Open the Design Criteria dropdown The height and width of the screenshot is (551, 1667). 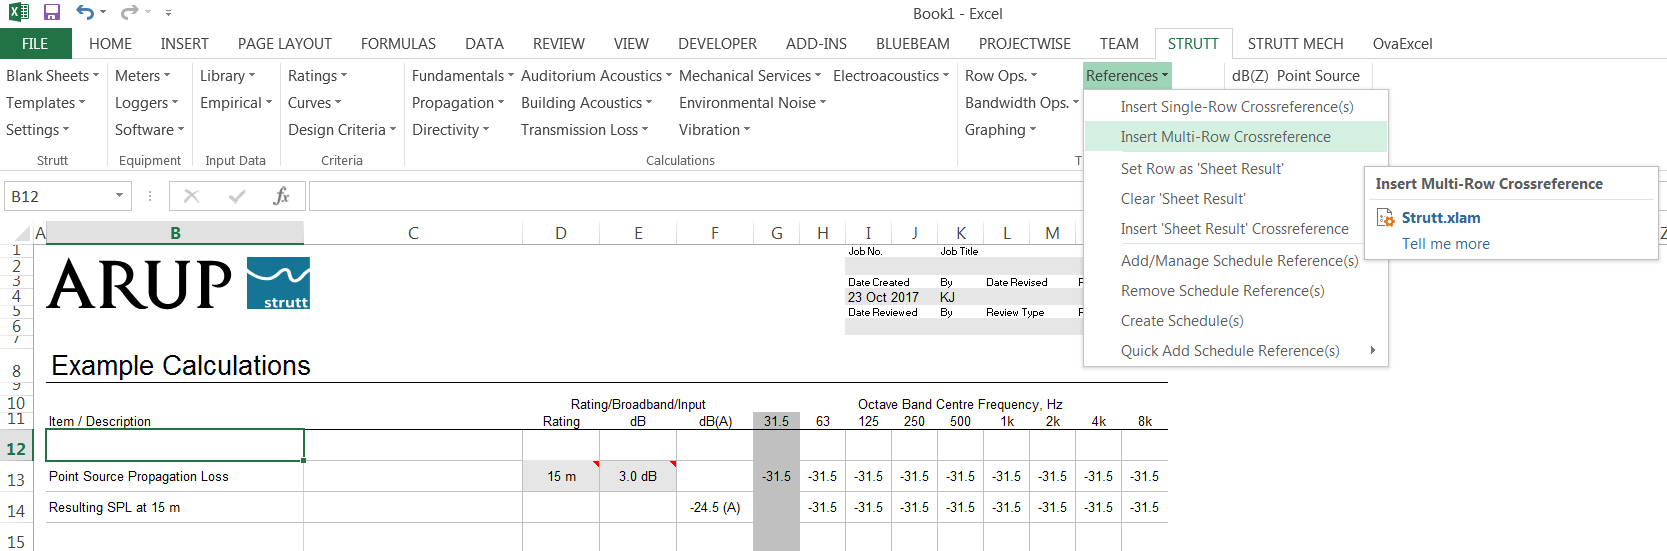pos(342,130)
